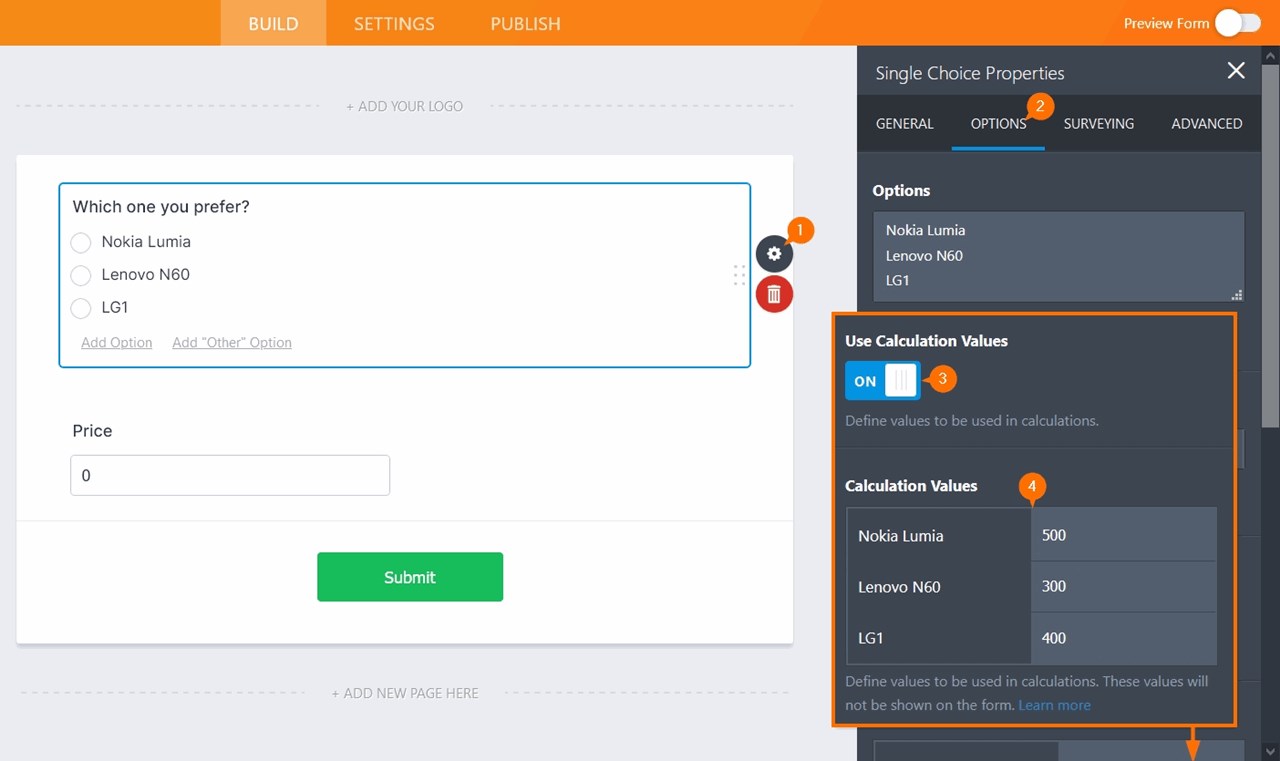Turn on Preview Form toggle

point(1238,23)
